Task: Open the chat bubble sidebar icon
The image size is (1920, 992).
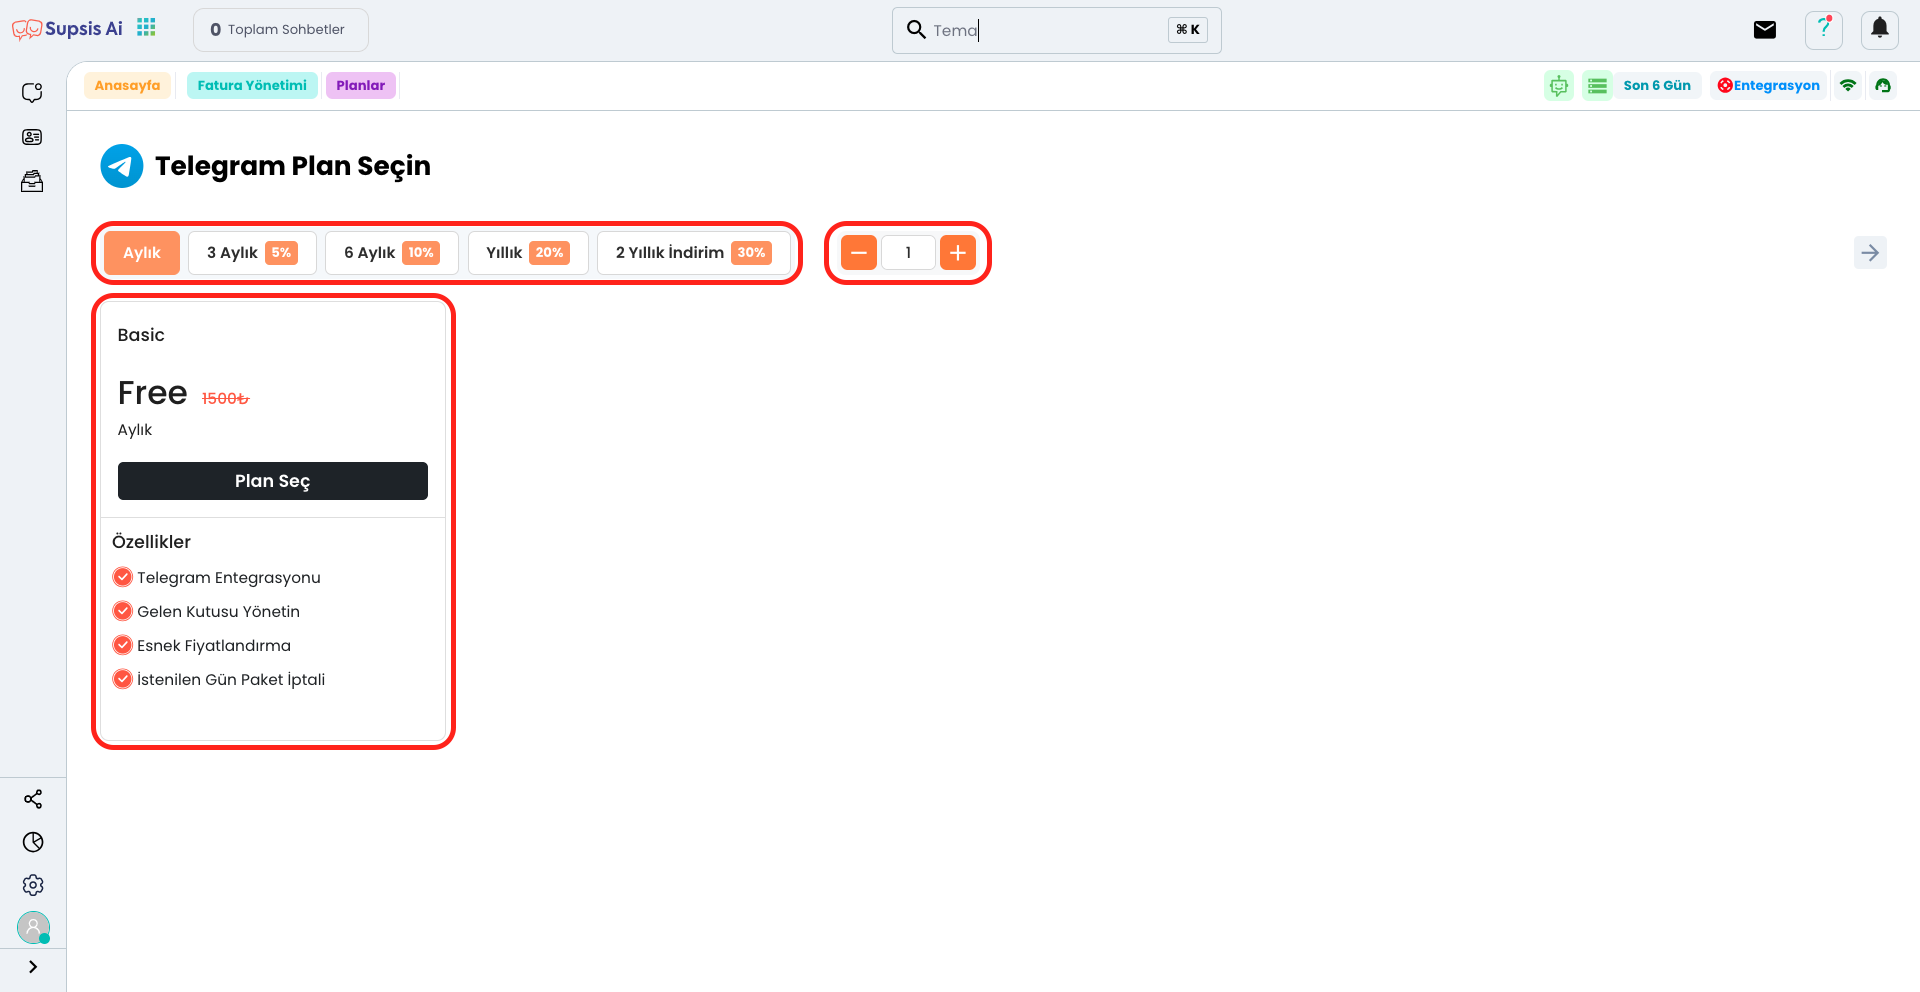Action: click(x=32, y=93)
